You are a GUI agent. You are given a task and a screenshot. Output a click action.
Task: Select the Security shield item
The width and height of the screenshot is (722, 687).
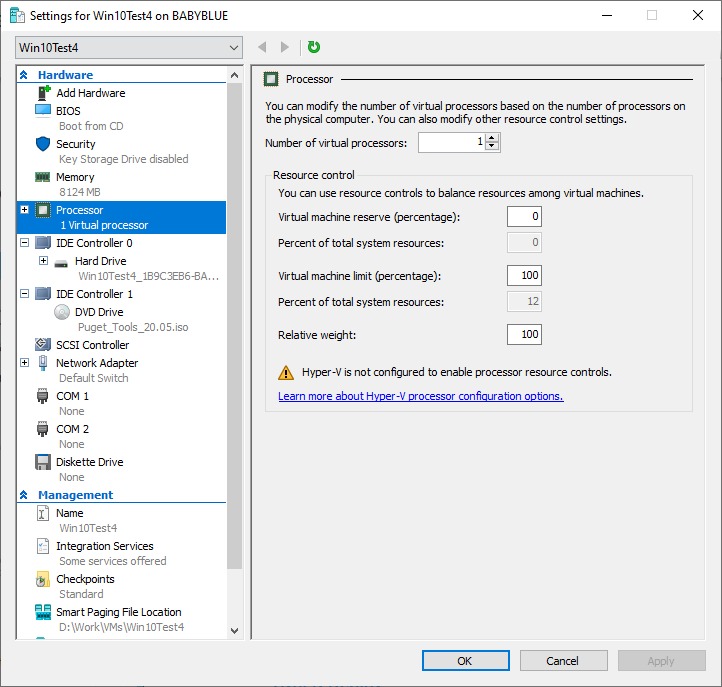(75, 144)
